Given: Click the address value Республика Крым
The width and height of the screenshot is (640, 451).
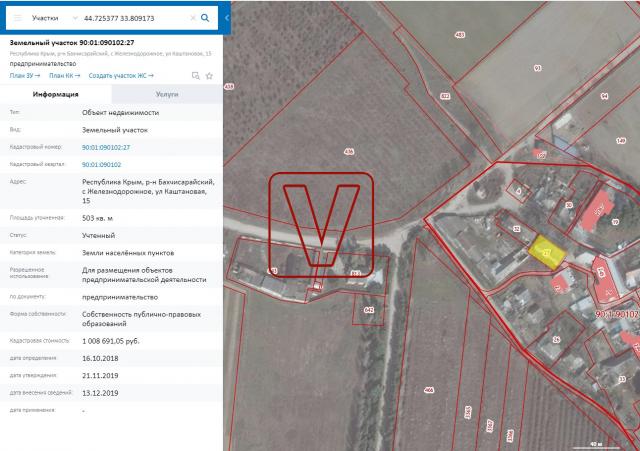Looking at the screenshot, I should (x=148, y=191).
